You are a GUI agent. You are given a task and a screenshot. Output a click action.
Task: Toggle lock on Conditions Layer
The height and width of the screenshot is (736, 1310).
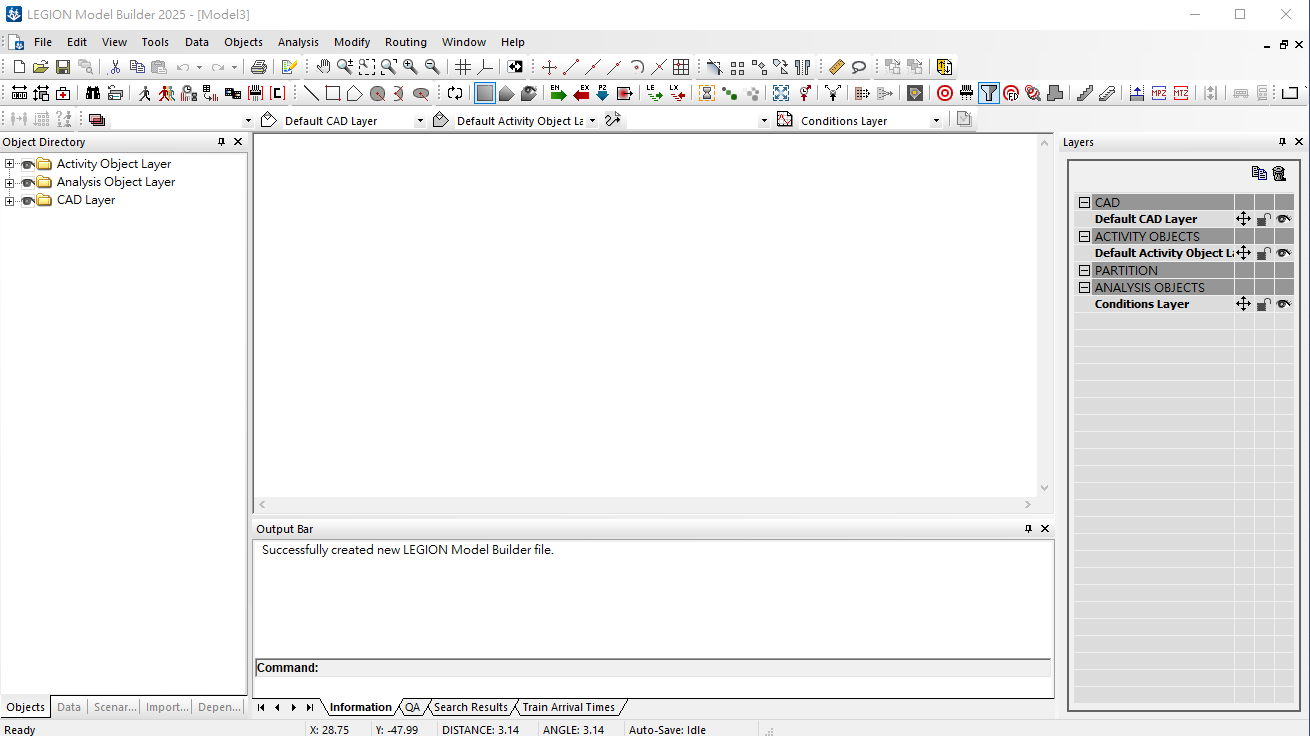click(1264, 304)
